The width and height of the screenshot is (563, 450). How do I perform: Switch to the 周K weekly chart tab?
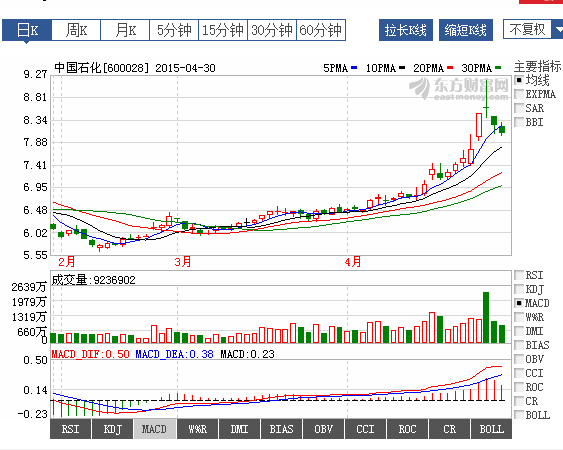pyautogui.click(x=76, y=30)
